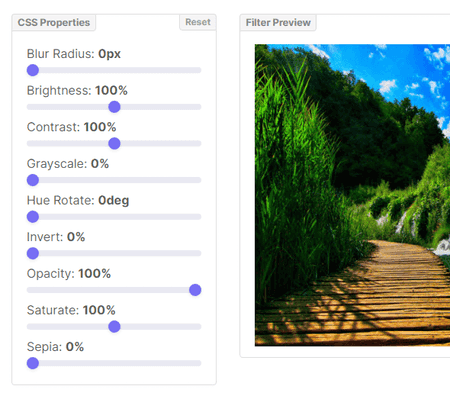Select the CSS Properties panel tab

pos(54,23)
